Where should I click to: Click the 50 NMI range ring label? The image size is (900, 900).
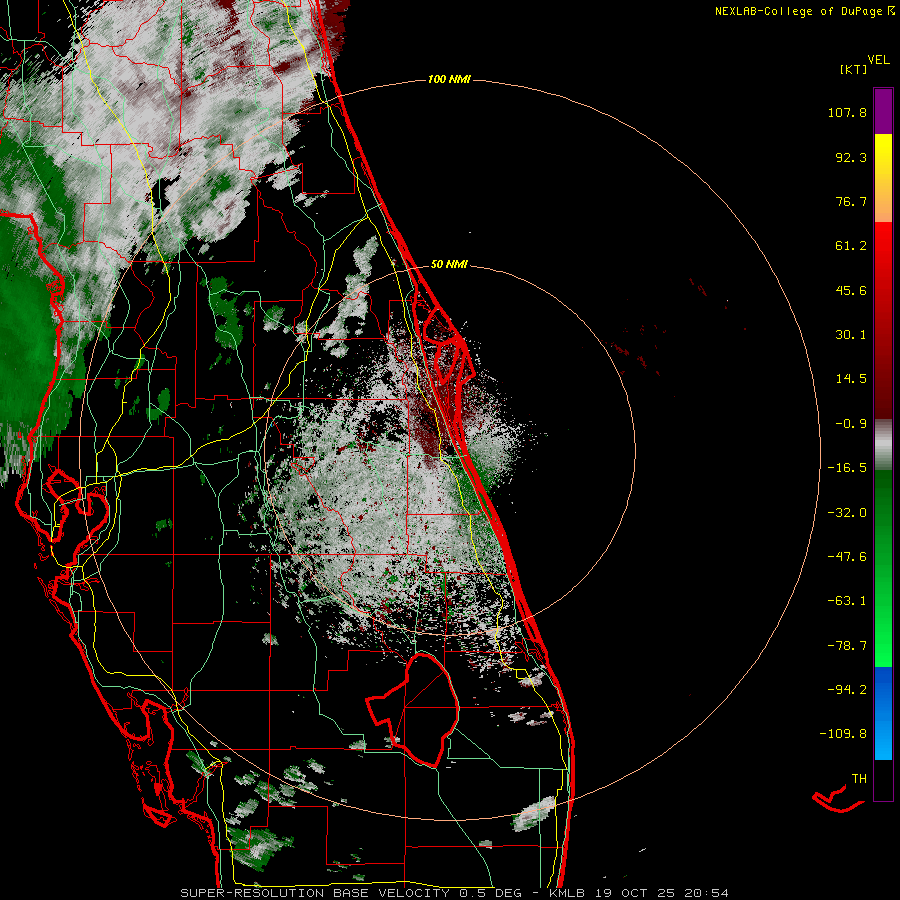click(449, 265)
